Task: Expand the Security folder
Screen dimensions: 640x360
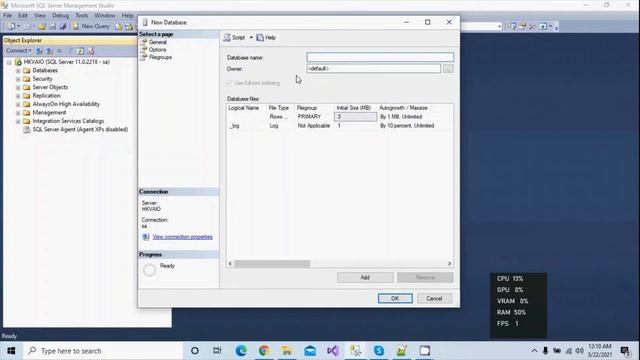Action: point(18,79)
